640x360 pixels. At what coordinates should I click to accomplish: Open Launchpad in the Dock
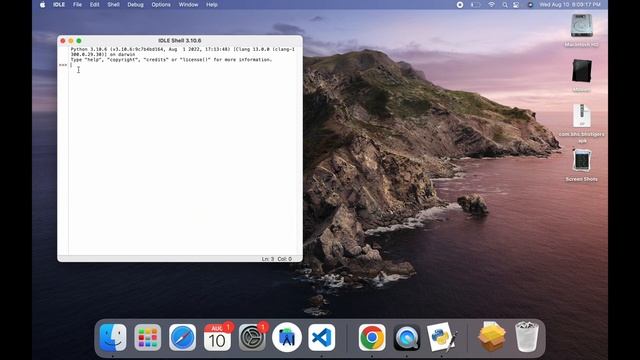click(147, 338)
